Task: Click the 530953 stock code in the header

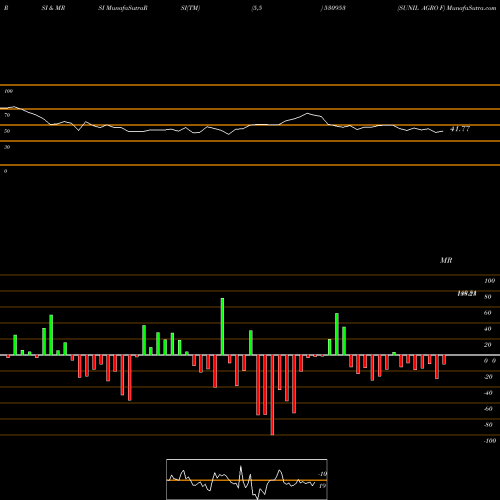Action: (334, 8)
